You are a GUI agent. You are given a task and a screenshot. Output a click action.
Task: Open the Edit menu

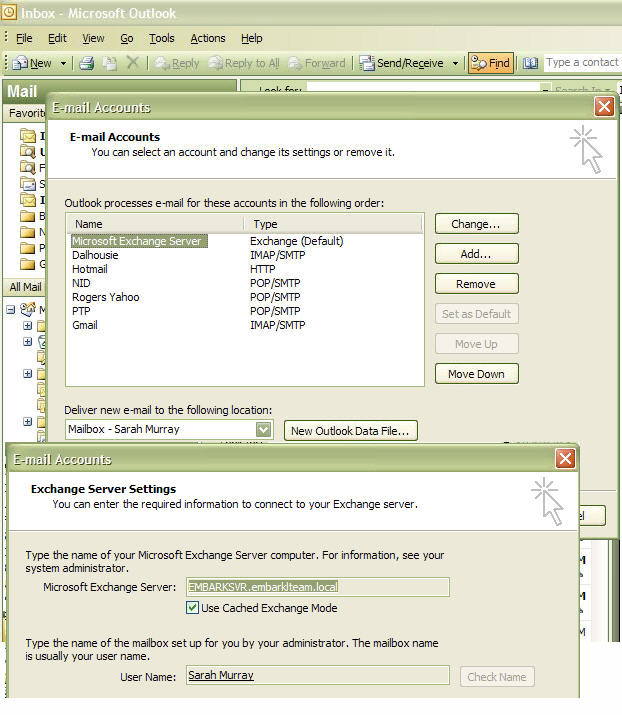pyautogui.click(x=57, y=38)
